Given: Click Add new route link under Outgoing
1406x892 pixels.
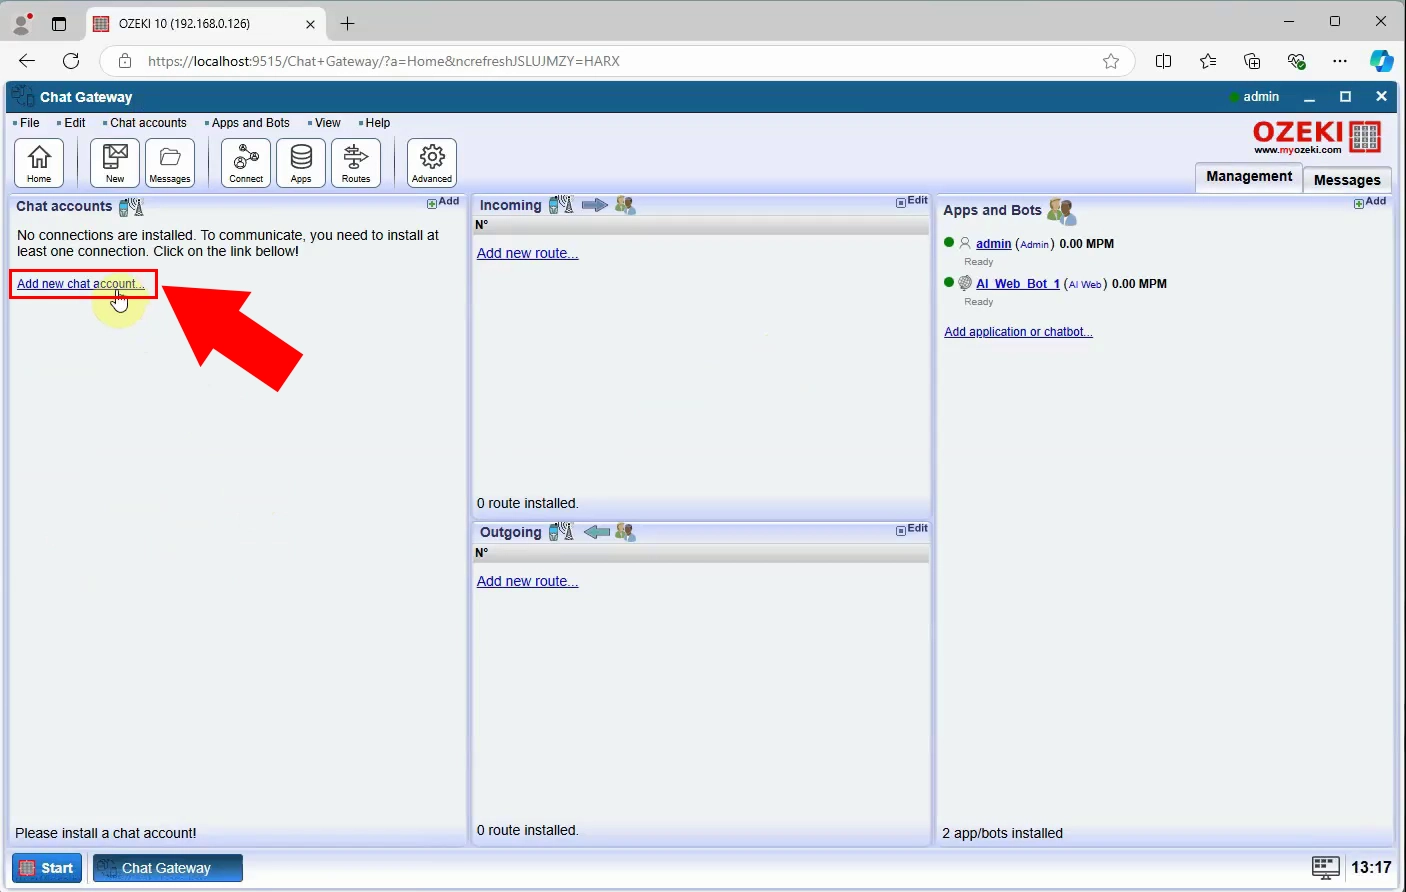Looking at the screenshot, I should click(527, 581).
